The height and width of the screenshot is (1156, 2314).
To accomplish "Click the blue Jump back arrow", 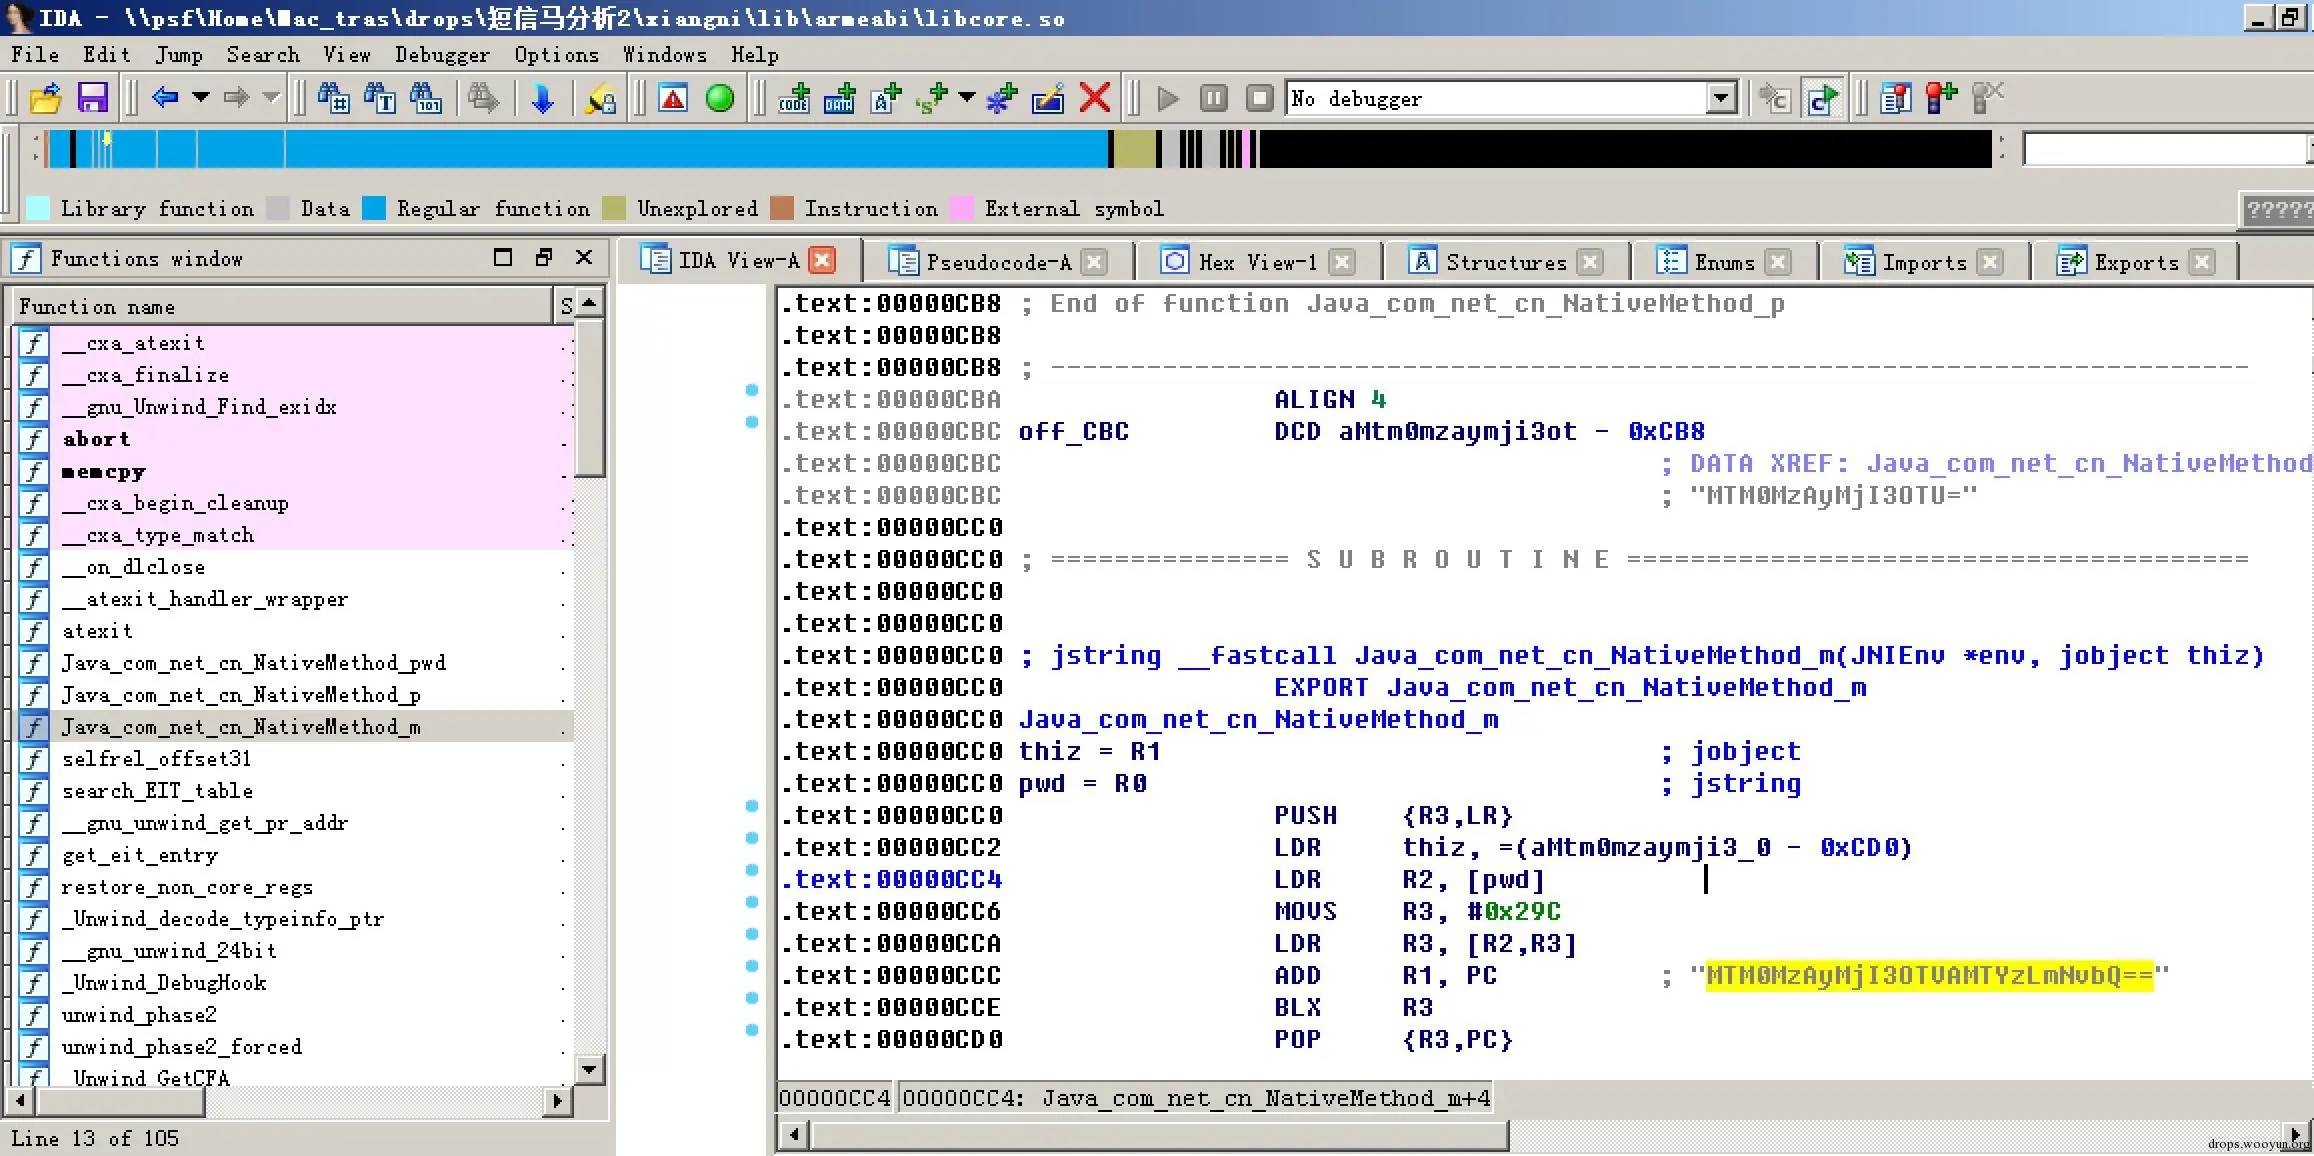I will point(164,98).
